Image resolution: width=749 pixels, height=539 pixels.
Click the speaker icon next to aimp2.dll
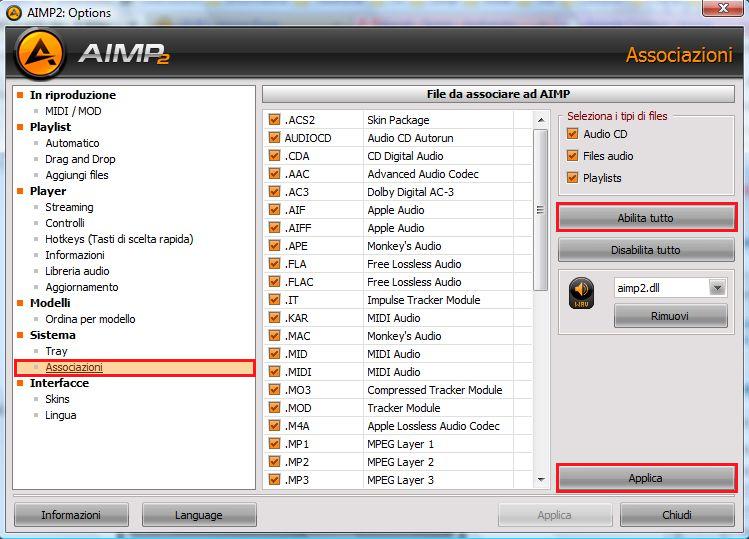point(581,293)
